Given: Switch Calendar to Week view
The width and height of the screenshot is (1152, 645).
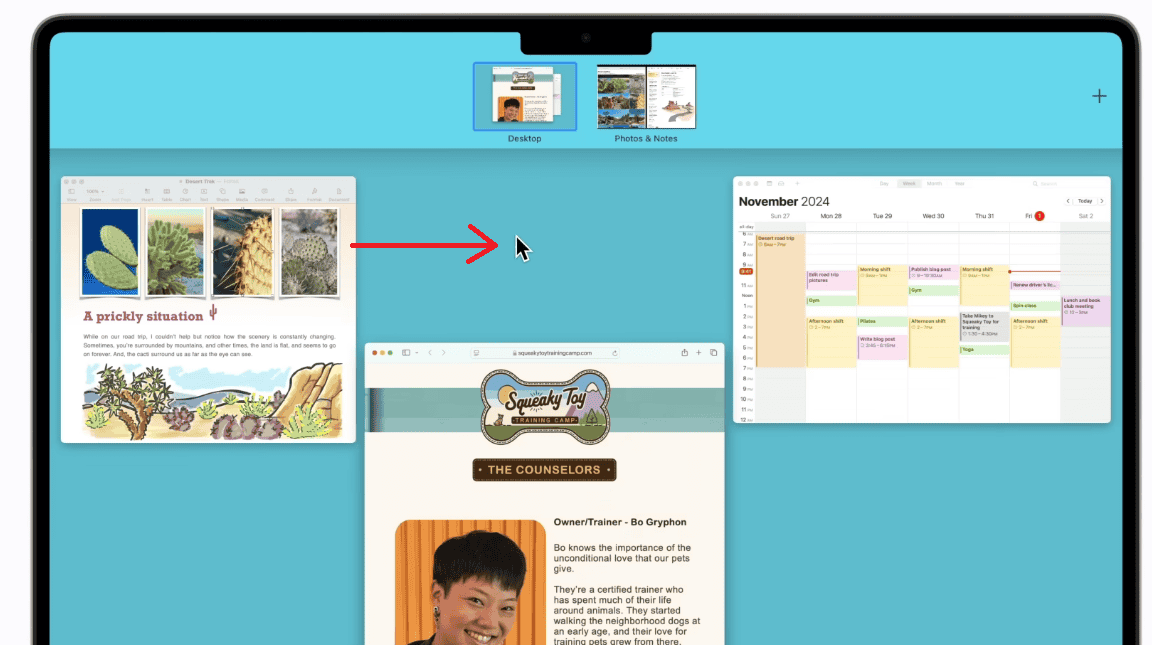Looking at the screenshot, I should pos(909,184).
